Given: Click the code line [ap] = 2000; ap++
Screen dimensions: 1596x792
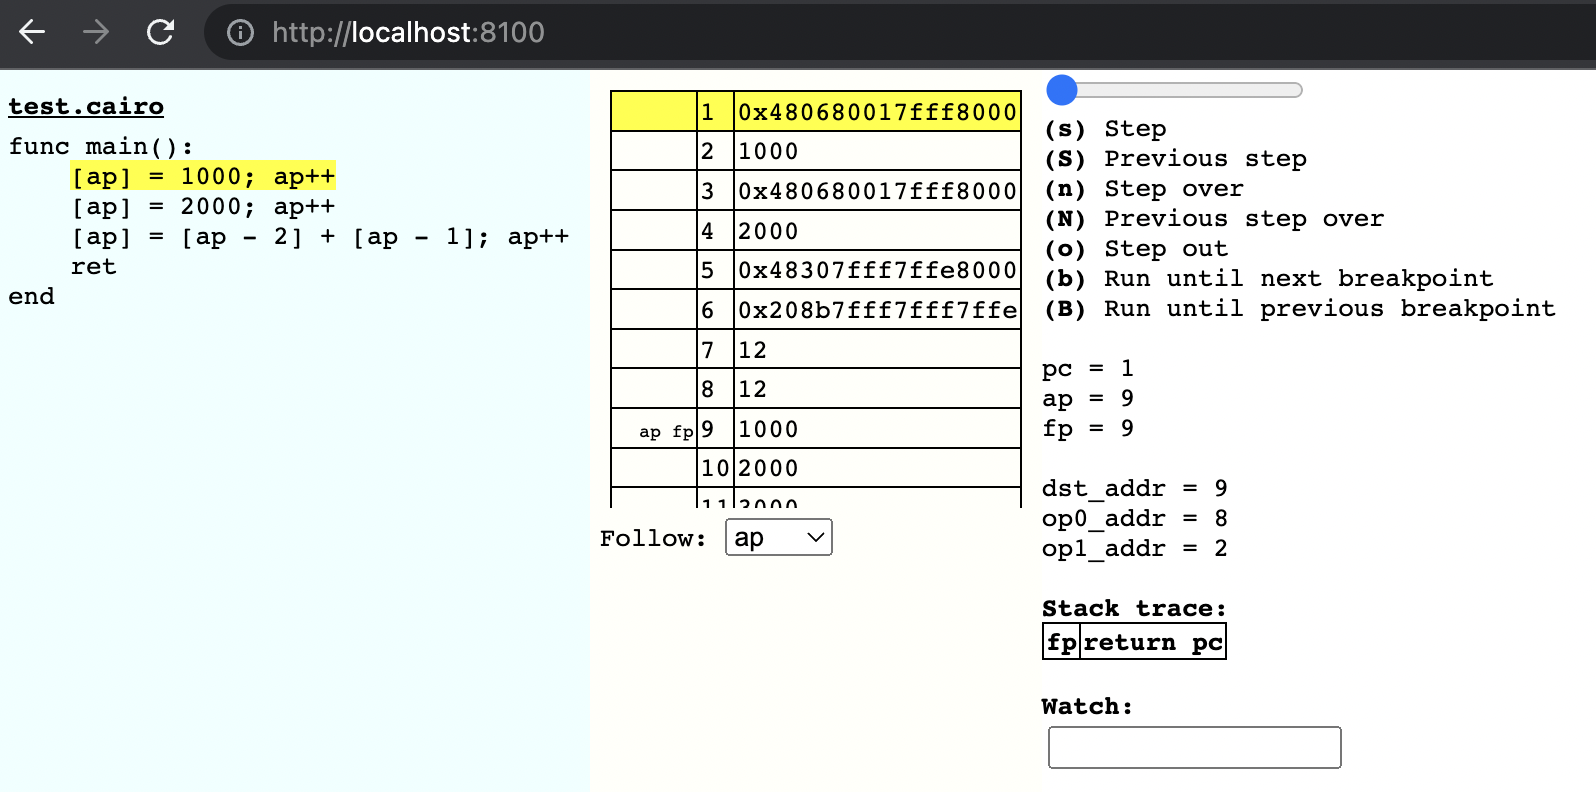Looking at the screenshot, I should coord(203,207).
